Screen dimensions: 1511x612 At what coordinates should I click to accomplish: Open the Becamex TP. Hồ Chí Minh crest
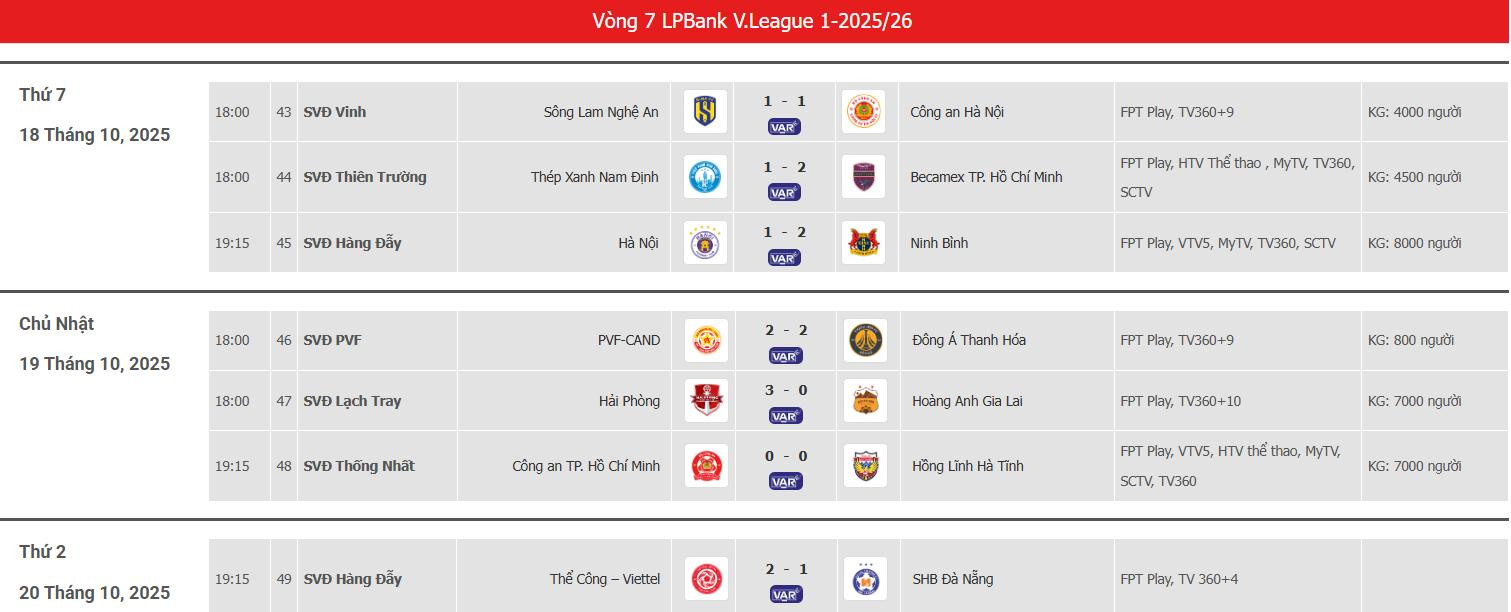tap(865, 176)
